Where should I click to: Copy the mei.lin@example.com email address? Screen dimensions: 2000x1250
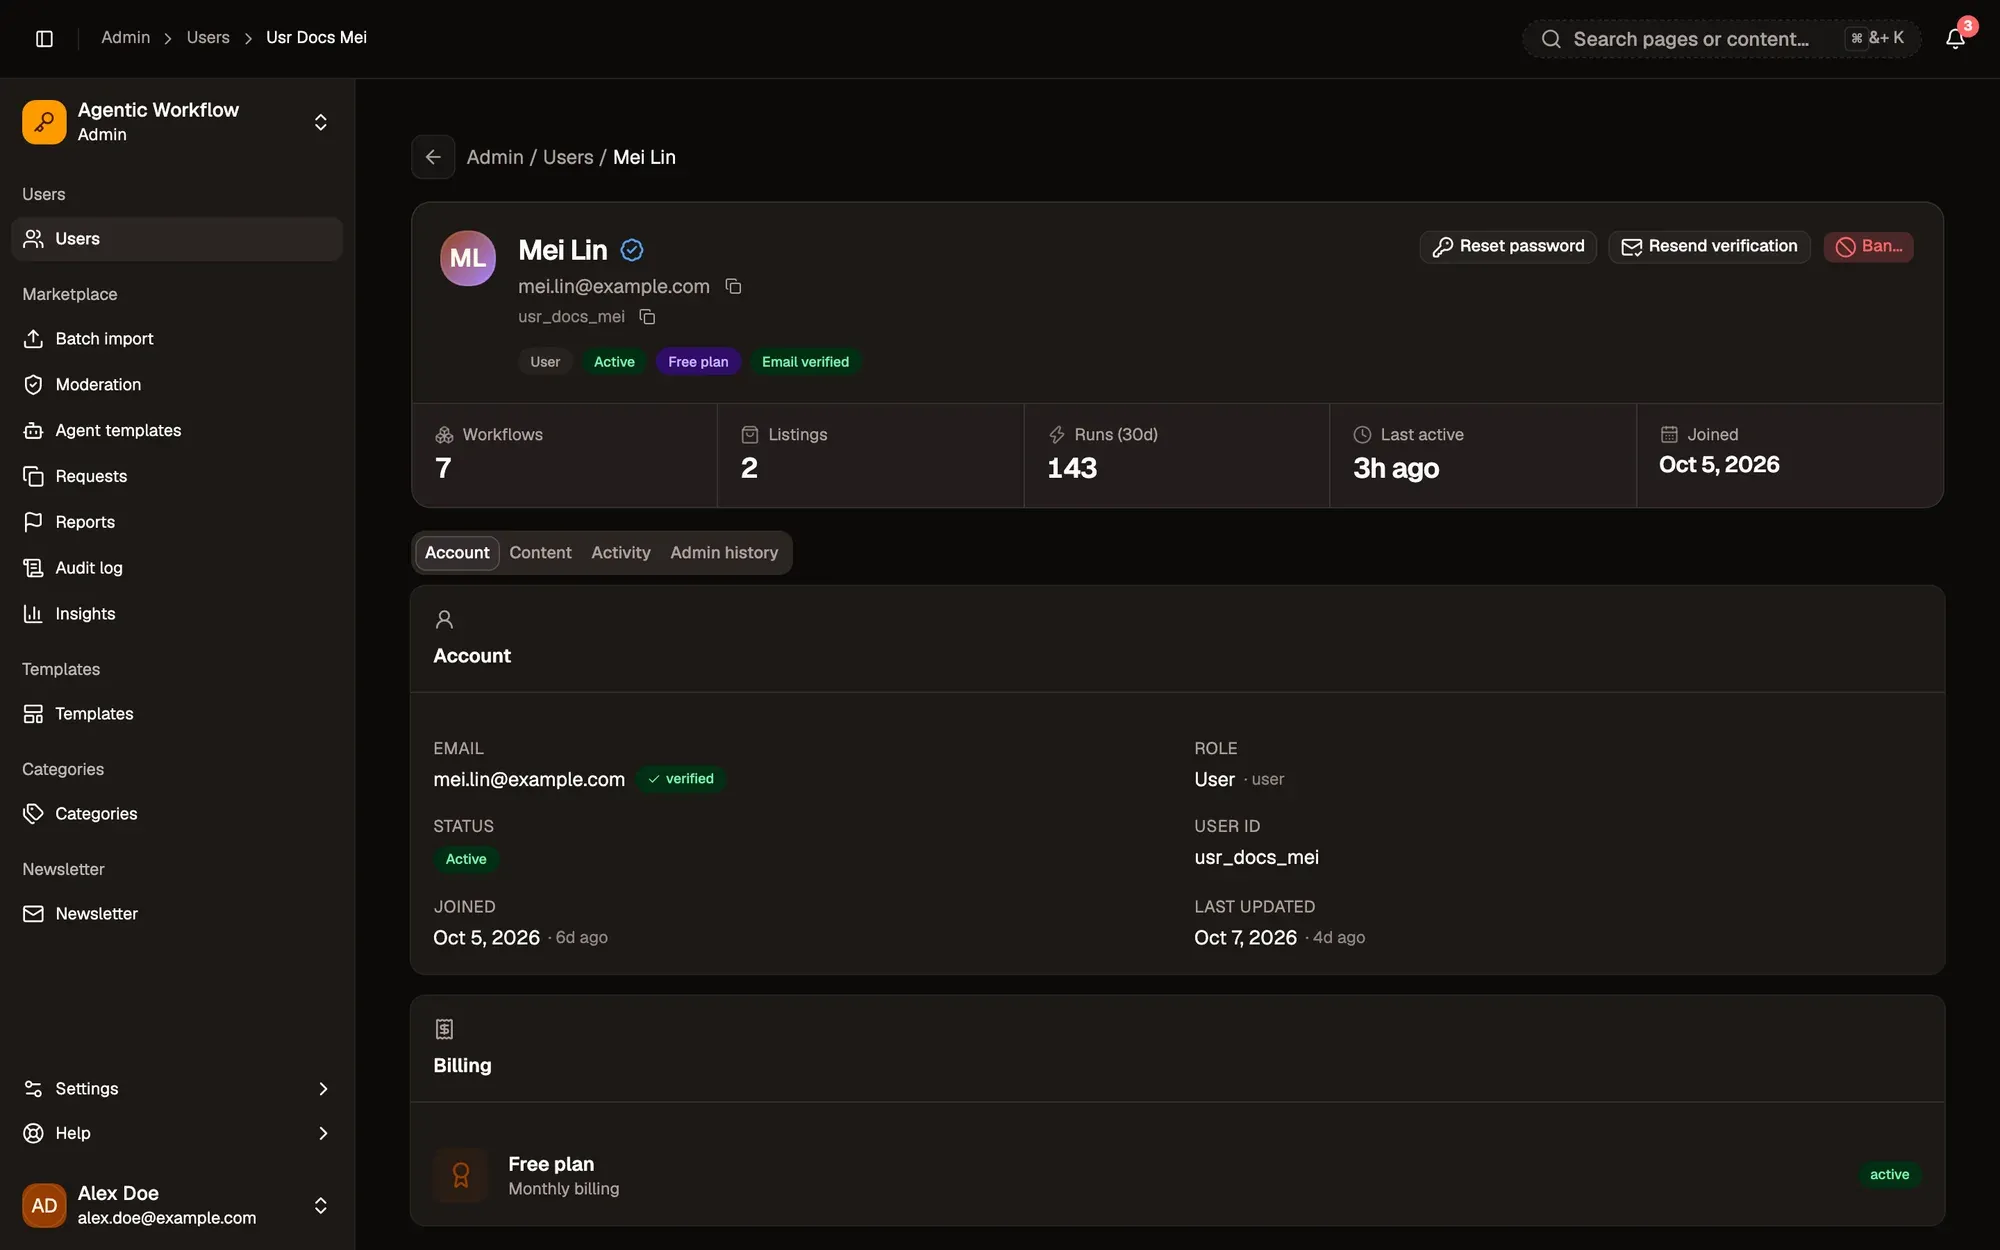(733, 287)
